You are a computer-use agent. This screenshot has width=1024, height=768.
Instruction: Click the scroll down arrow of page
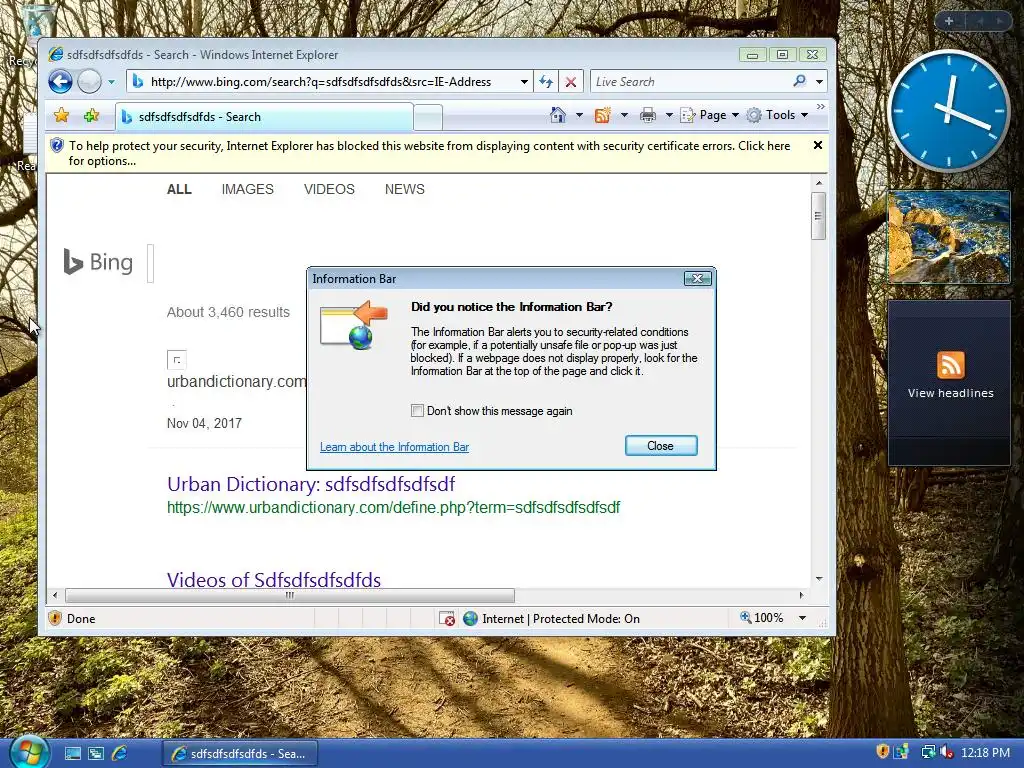point(819,579)
